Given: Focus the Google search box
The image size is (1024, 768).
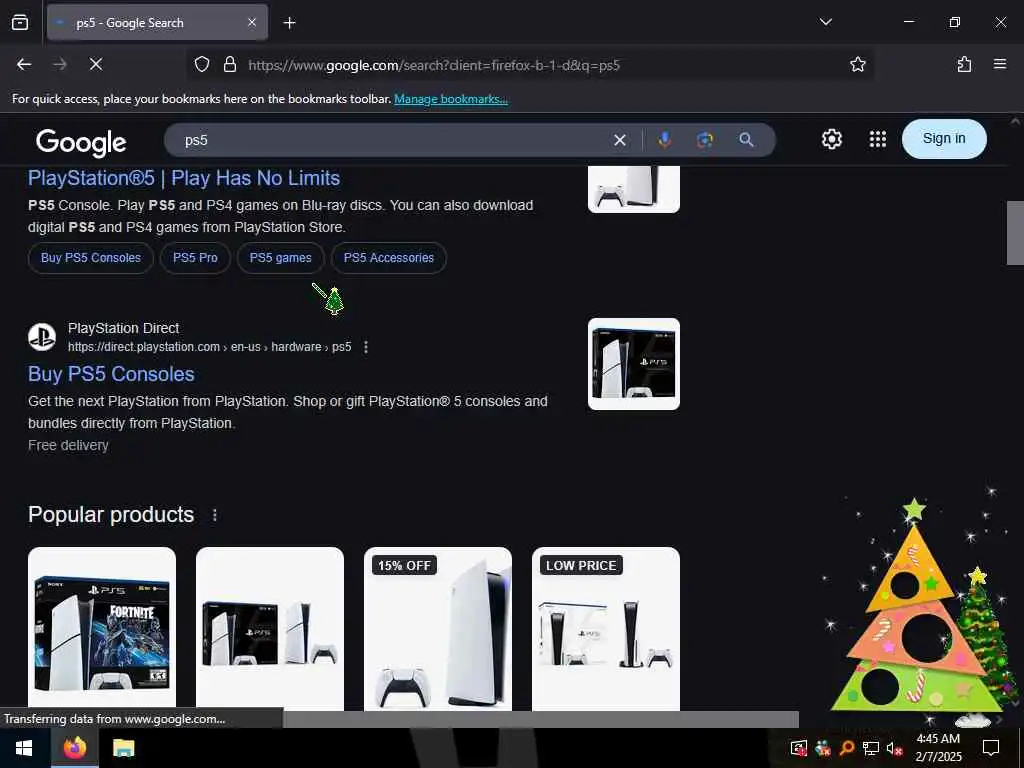Looking at the screenshot, I should pos(392,140).
